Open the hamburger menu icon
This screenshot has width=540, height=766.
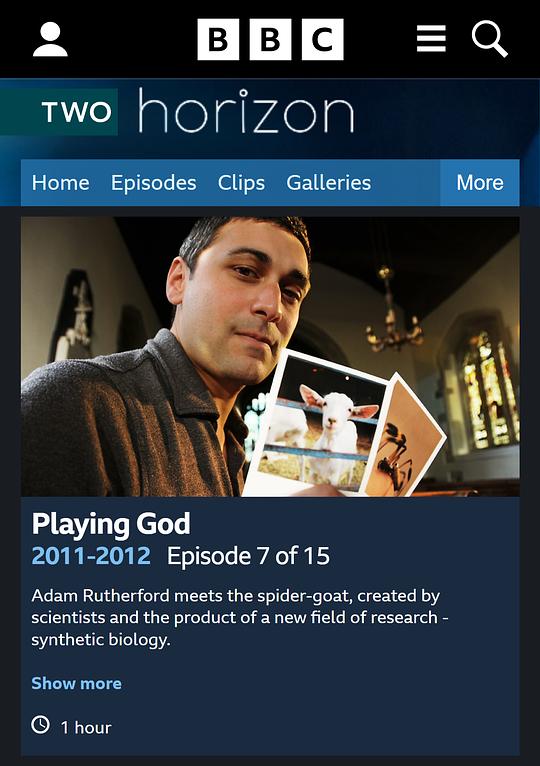[431, 39]
